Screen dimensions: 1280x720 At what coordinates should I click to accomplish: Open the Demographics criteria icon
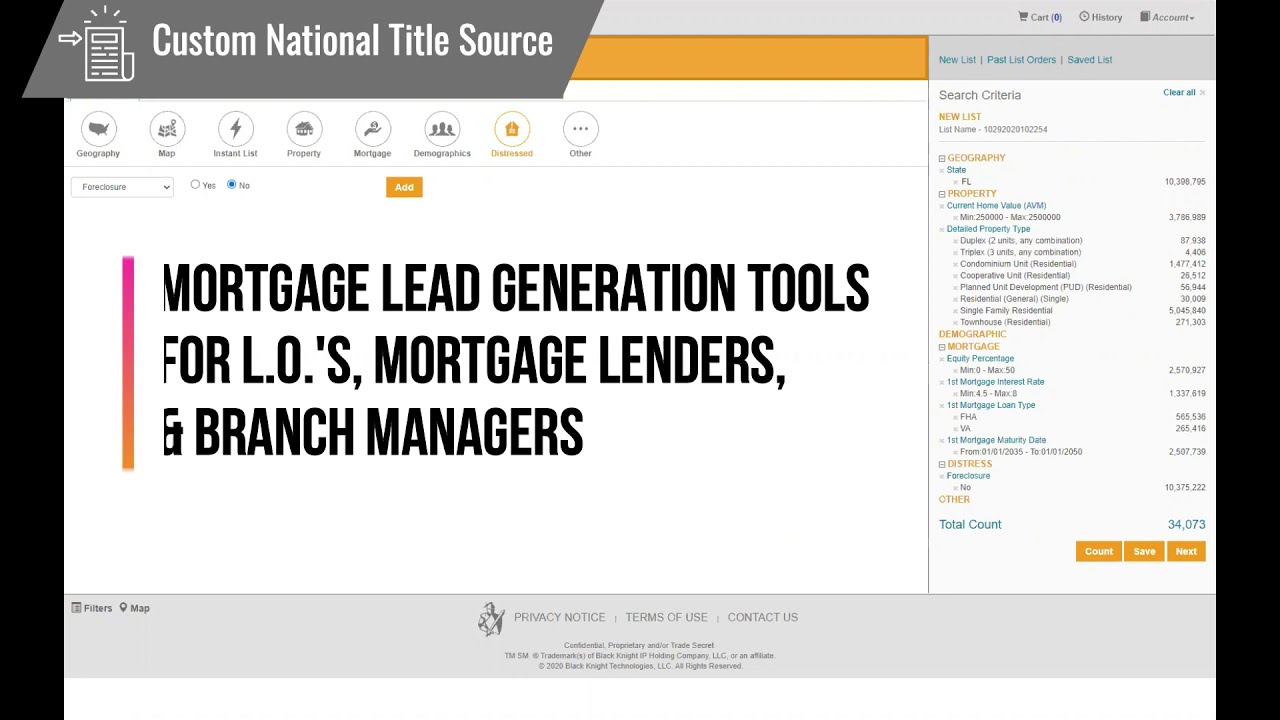(442, 129)
